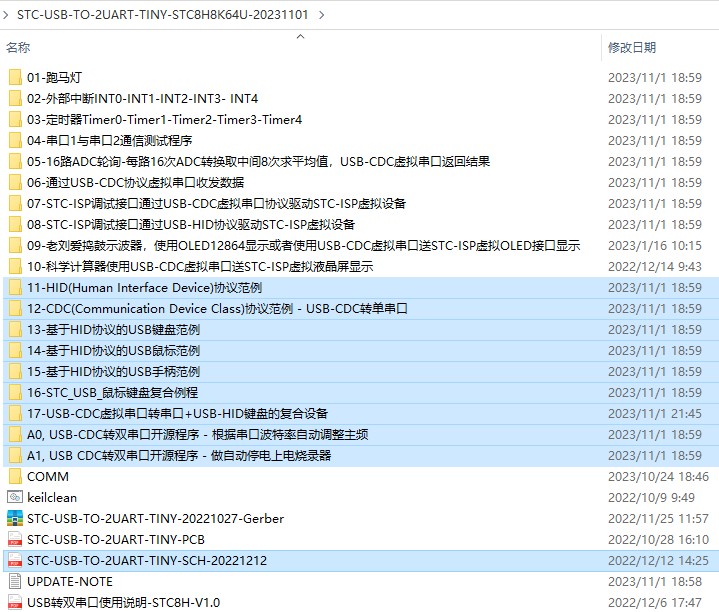Click STC-USB-TO-2UART-TINY-STC8H8K64U-20231101 breadcrumb segment
The height and width of the screenshot is (612, 719).
coord(162,15)
